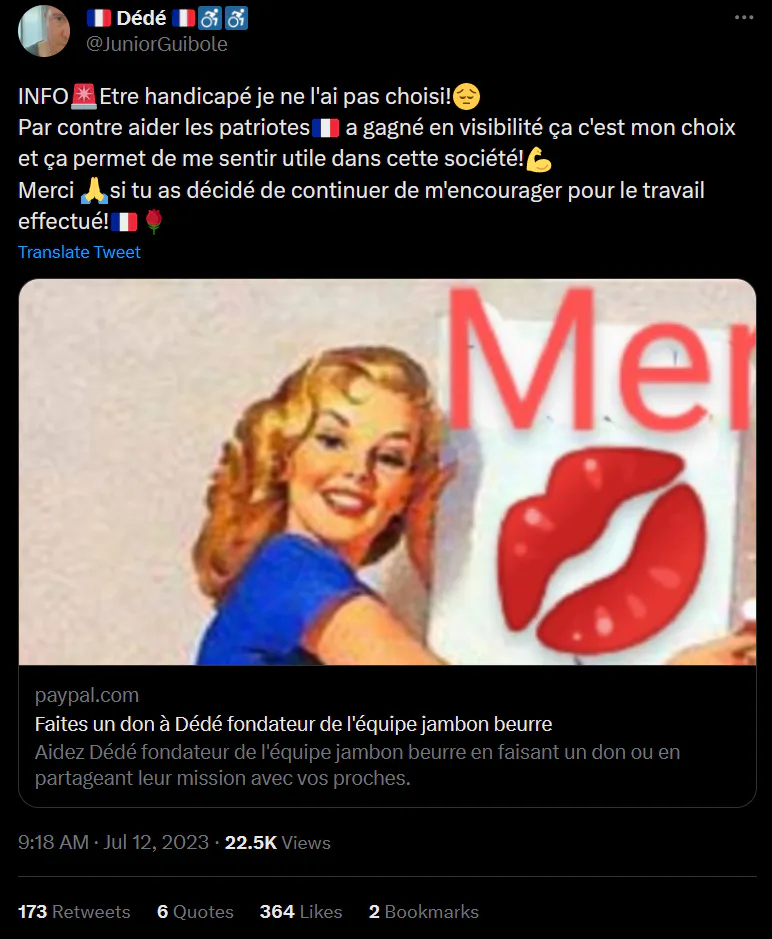The height and width of the screenshot is (939, 772).
Task: View the 6 Quotes list
Action: tap(195, 911)
